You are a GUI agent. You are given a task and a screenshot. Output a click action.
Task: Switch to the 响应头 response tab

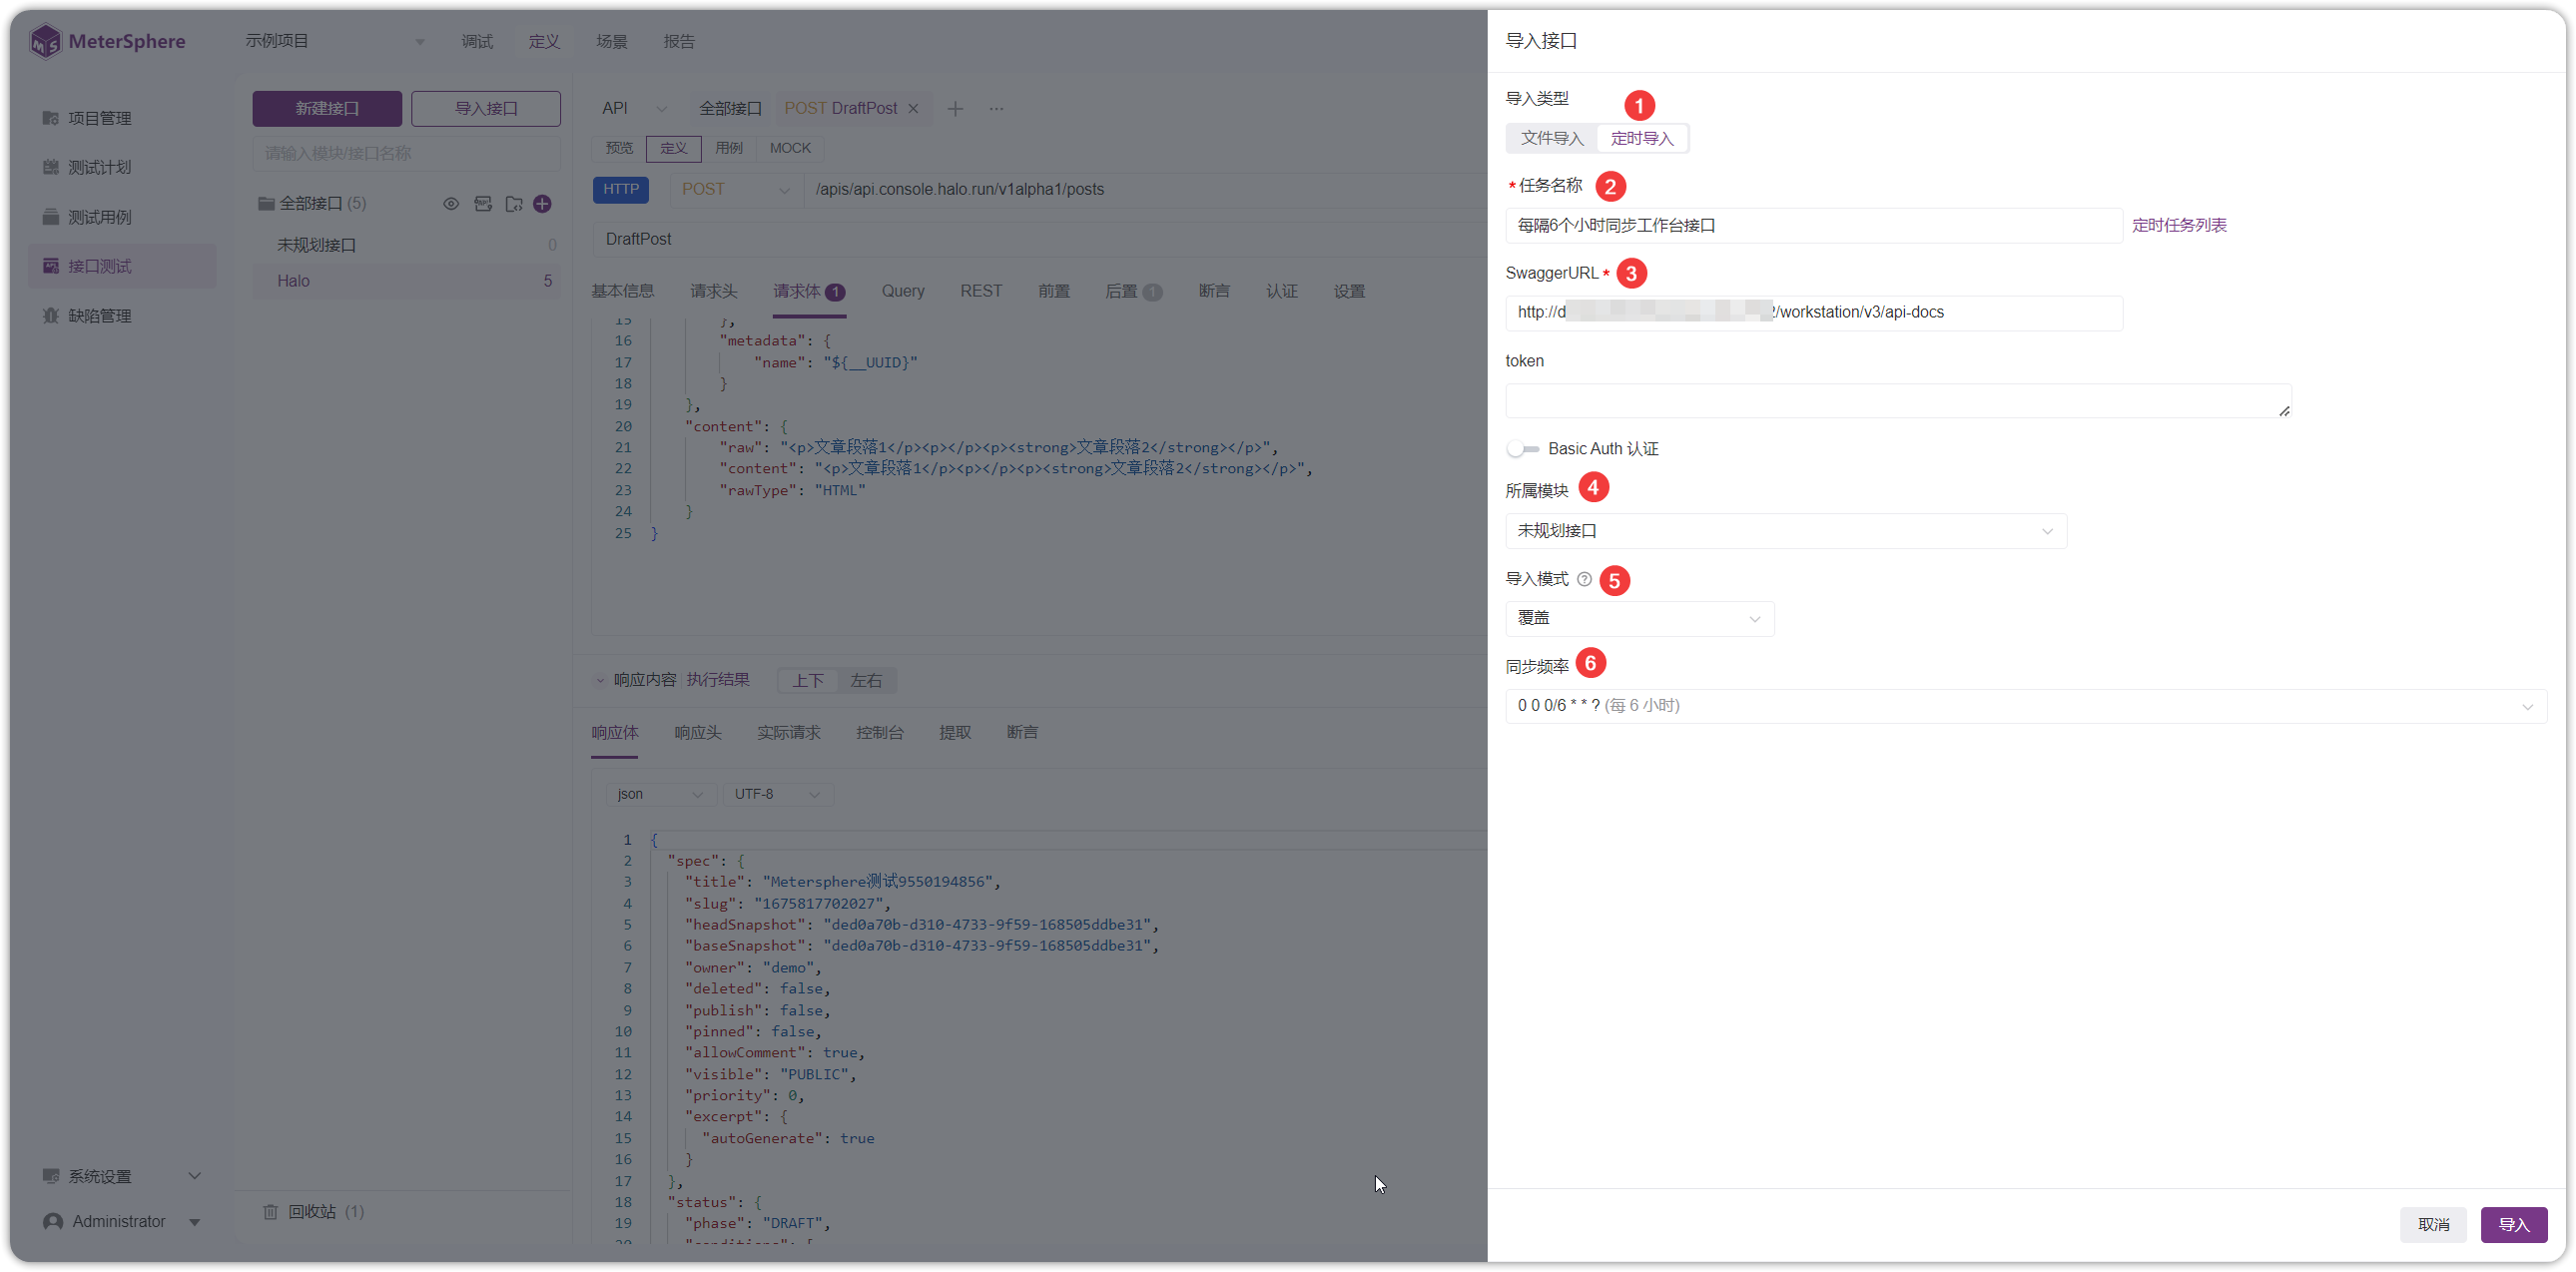698,733
